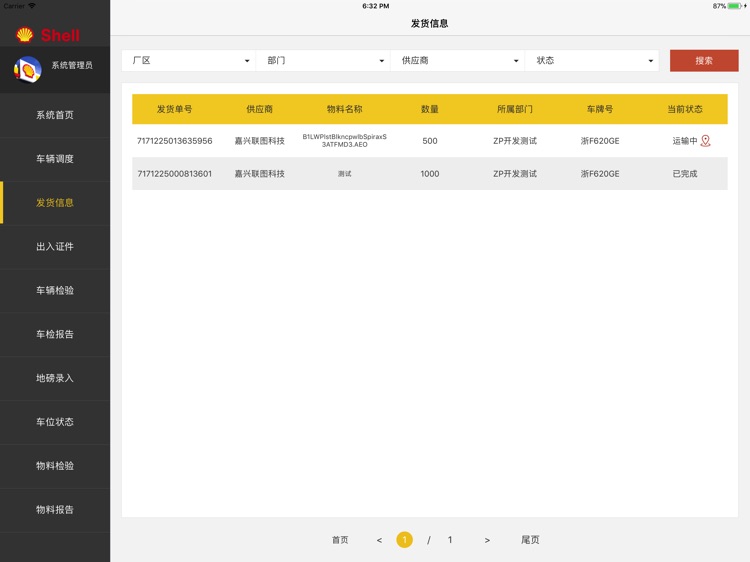Expand the 厂区 dropdown
This screenshot has width=750, height=562.
coord(188,61)
